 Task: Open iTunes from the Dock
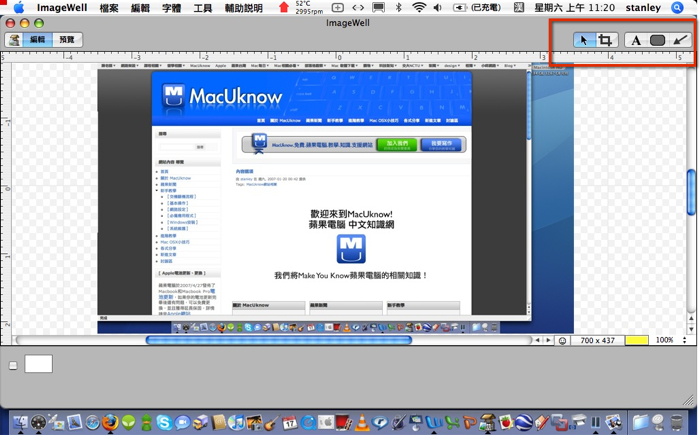237,422
